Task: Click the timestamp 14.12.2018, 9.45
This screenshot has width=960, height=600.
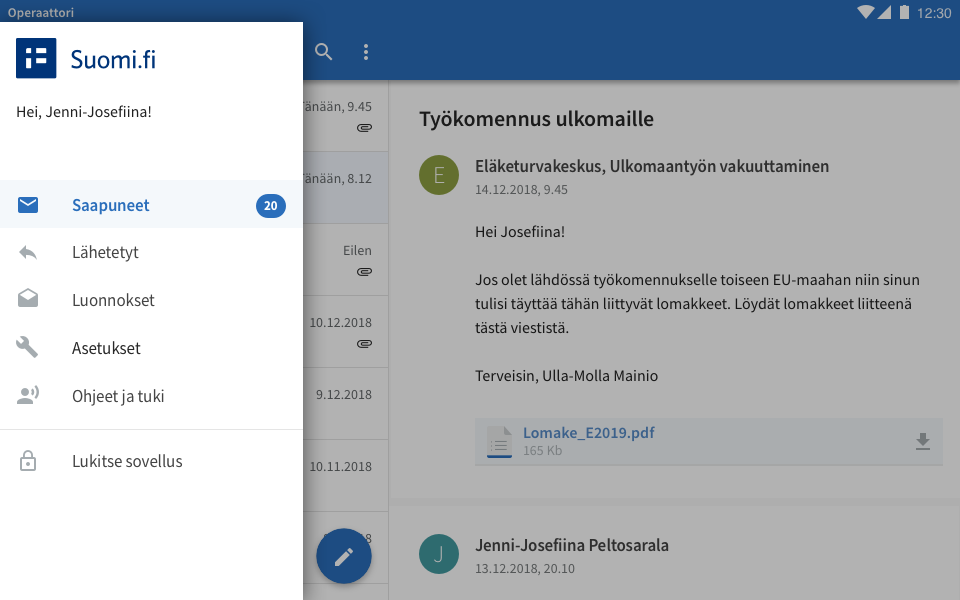Action: coord(521,190)
